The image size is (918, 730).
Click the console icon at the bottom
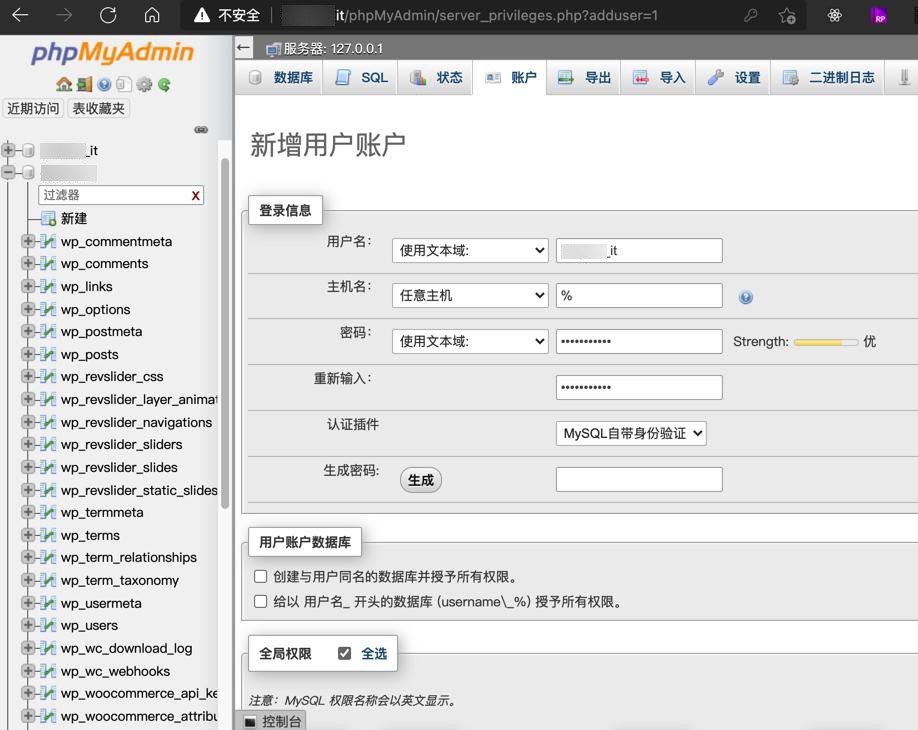250,721
